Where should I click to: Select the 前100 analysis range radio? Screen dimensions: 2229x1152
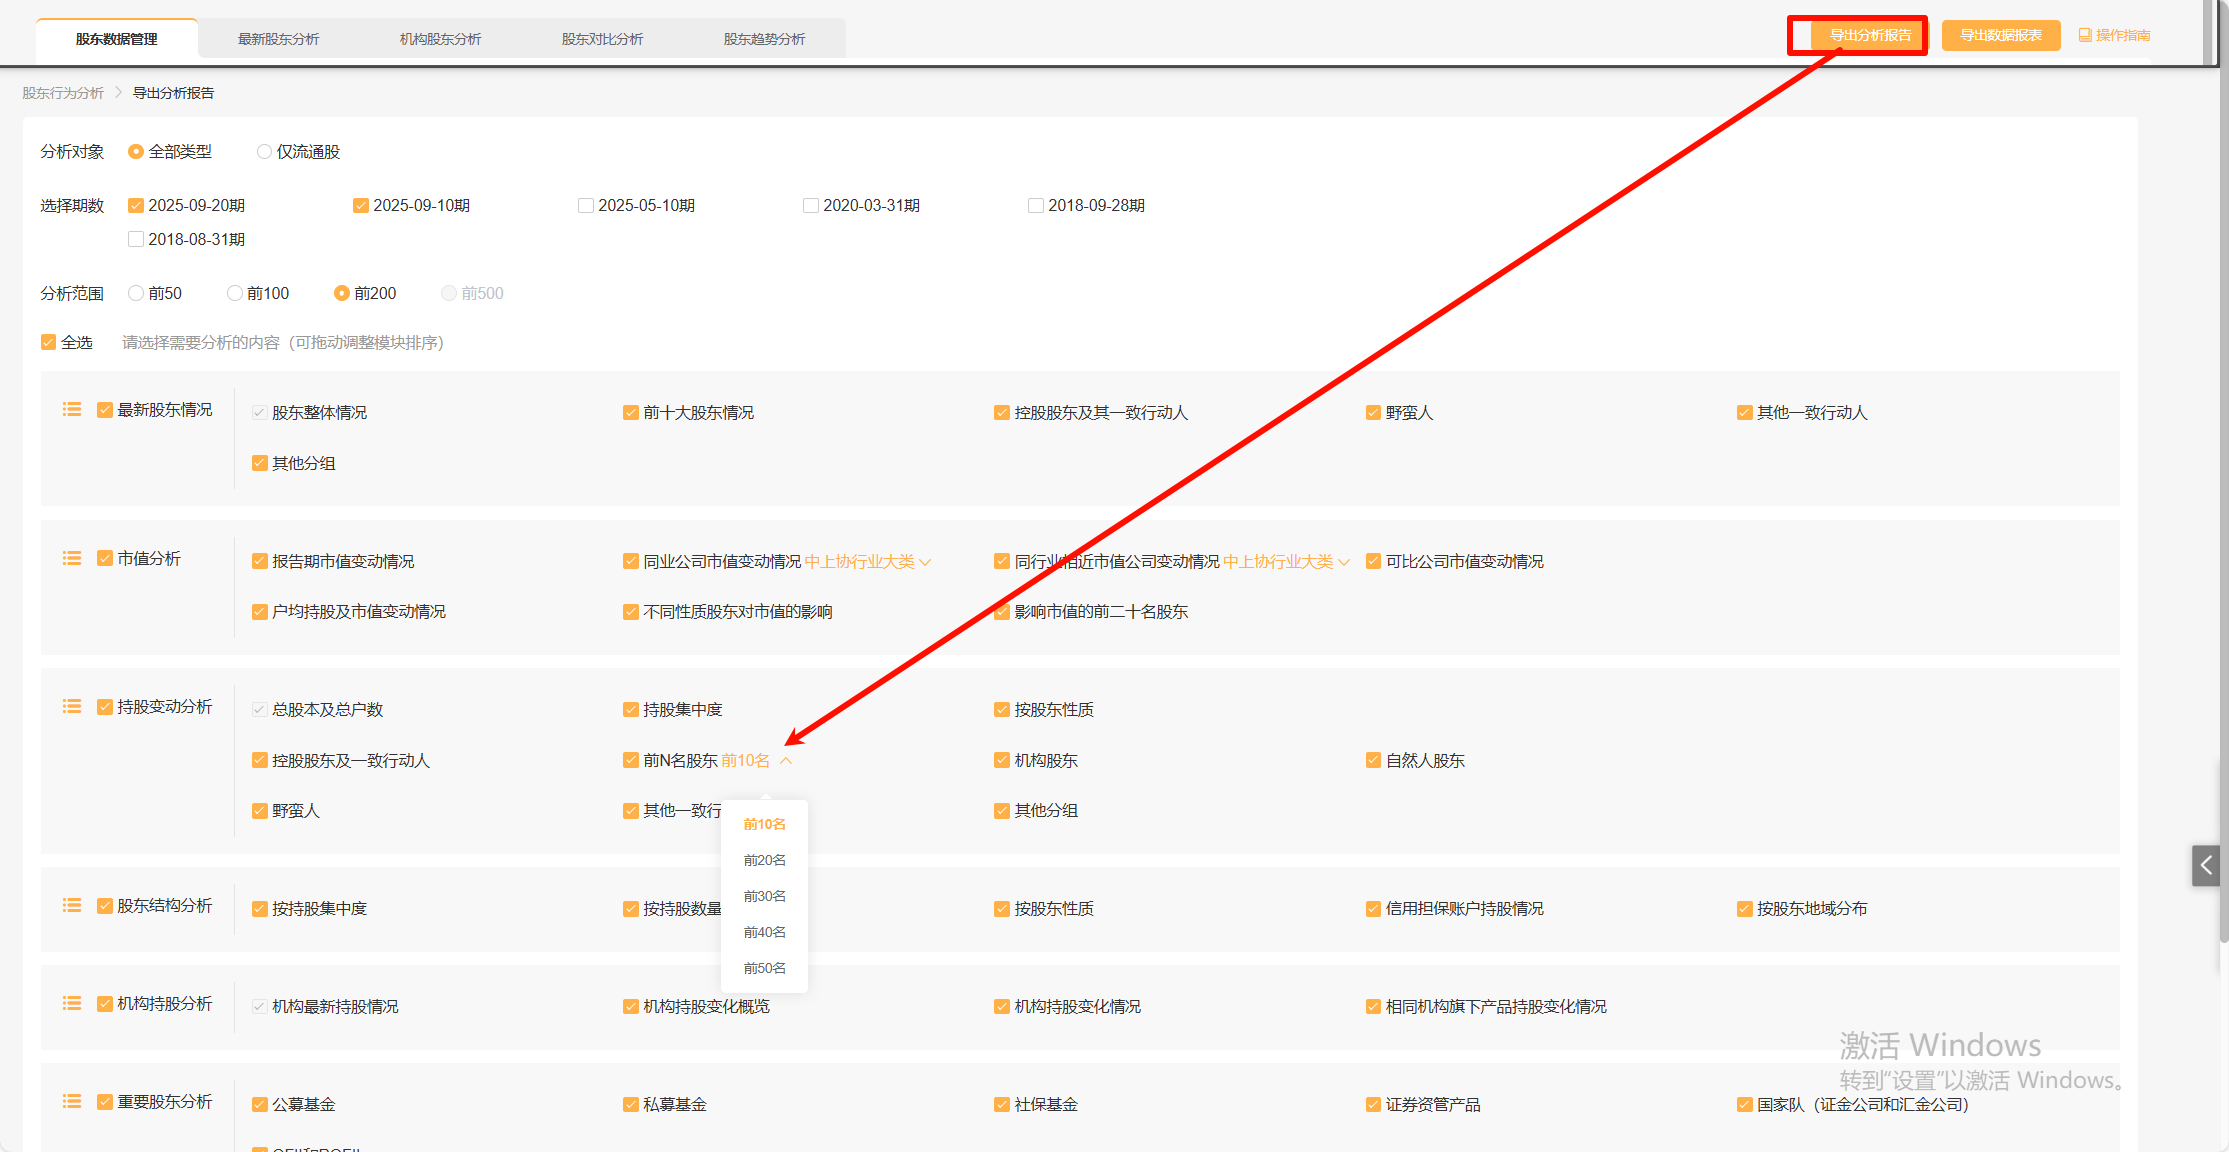tap(235, 293)
